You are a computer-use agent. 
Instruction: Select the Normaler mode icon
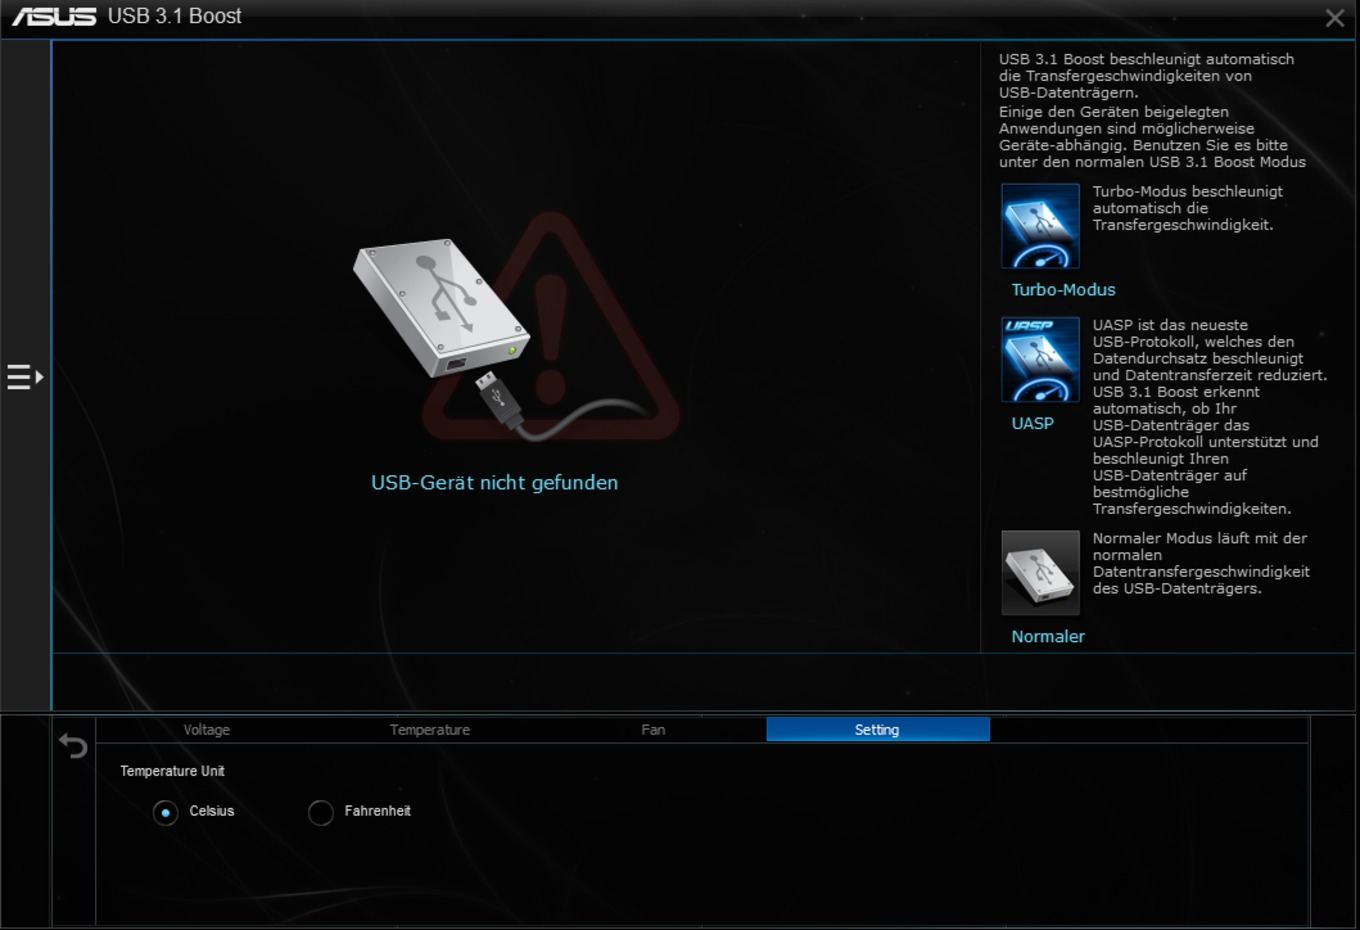[1040, 573]
